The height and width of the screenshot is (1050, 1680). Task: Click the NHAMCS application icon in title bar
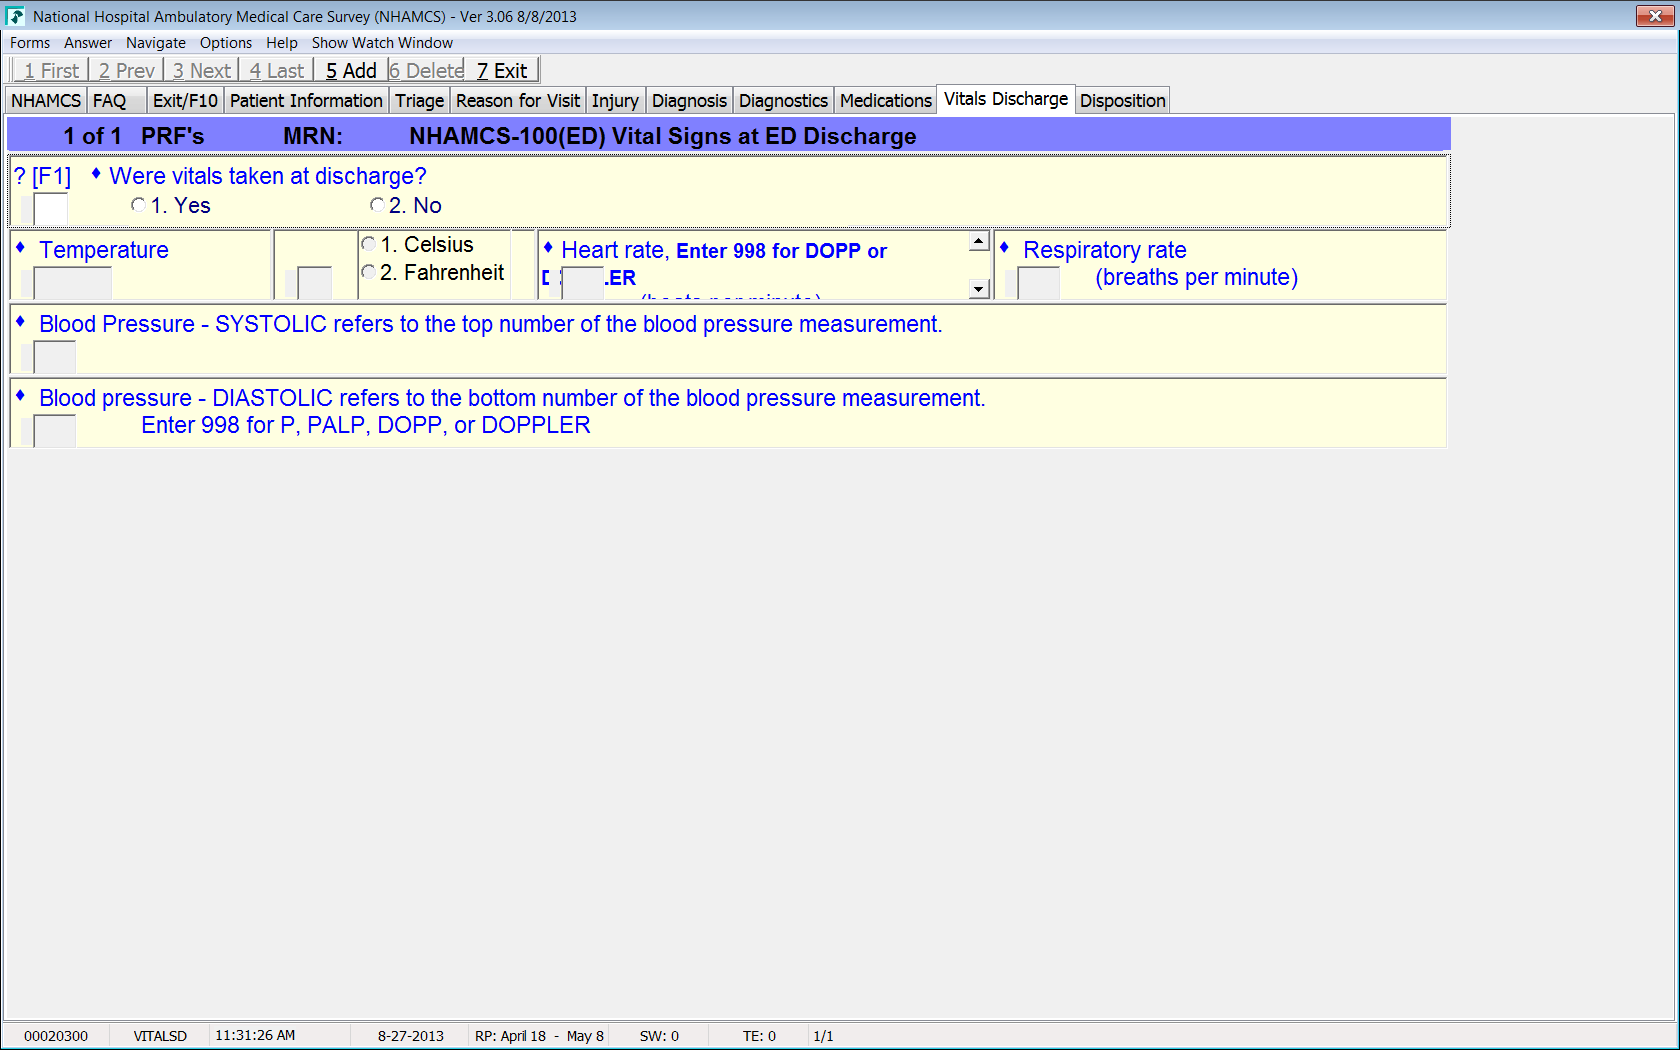15,16
